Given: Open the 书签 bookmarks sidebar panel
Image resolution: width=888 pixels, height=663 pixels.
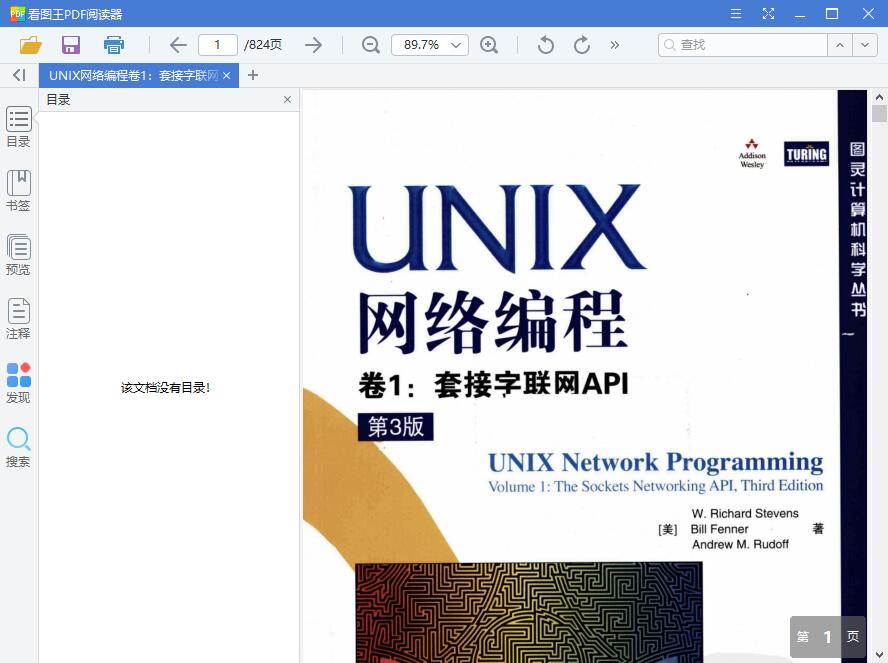Looking at the screenshot, I should tap(19, 191).
